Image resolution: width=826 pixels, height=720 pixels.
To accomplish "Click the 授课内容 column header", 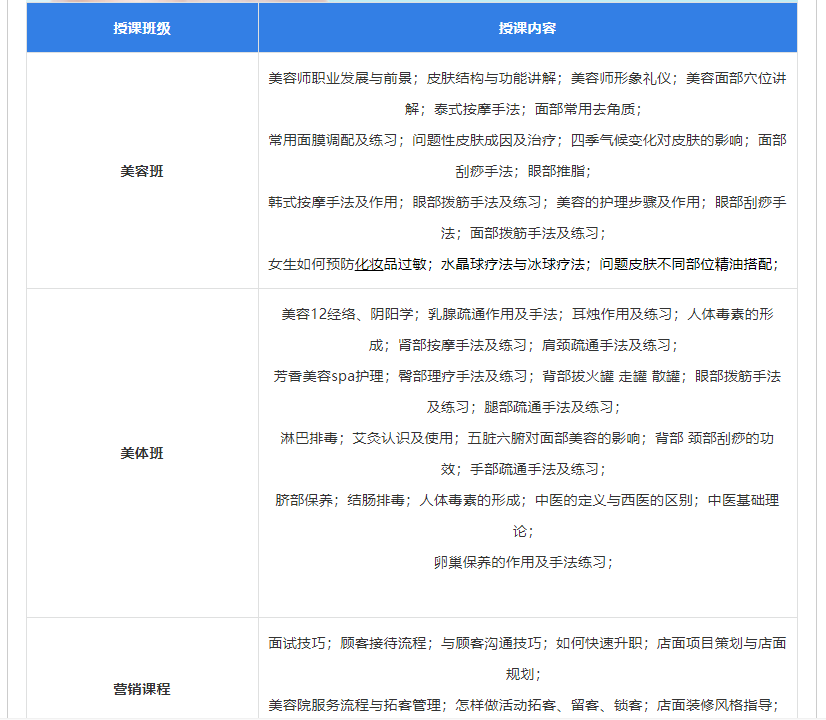I will click(x=527, y=28).
